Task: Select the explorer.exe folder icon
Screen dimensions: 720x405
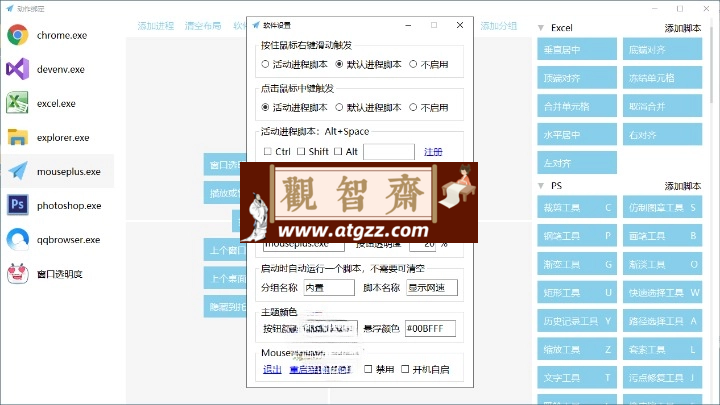Action: point(18,137)
